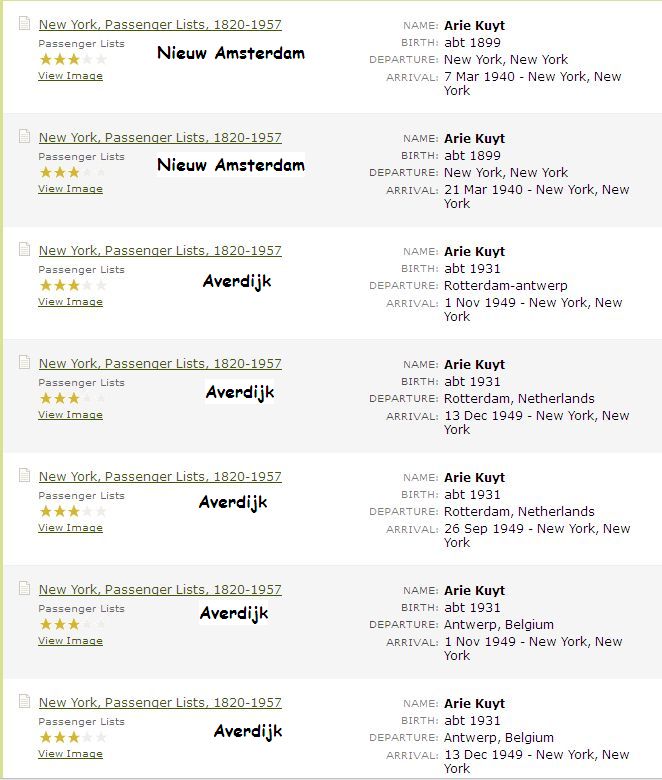Click document icon for 7 Mar 1940 record

click(x=24, y=23)
